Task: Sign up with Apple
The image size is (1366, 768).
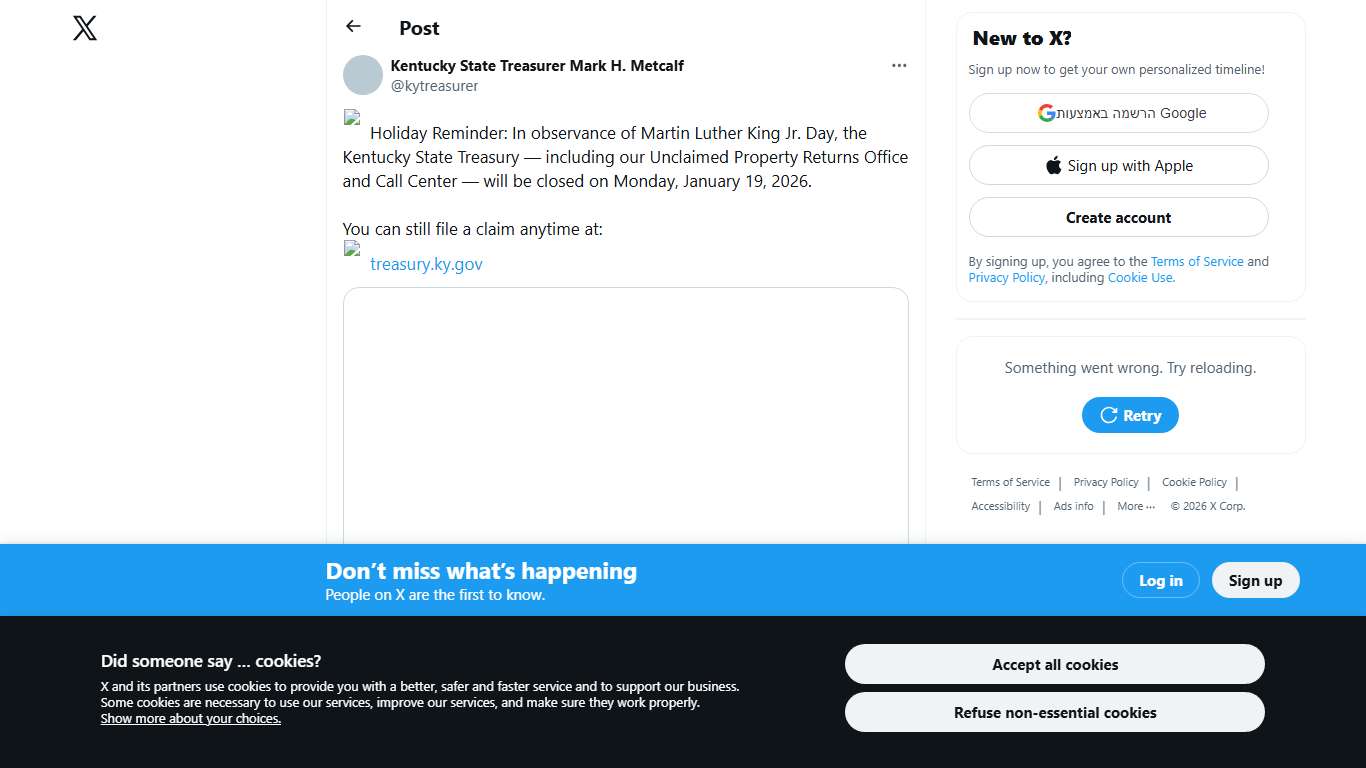Action: pyautogui.click(x=1118, y=166)
